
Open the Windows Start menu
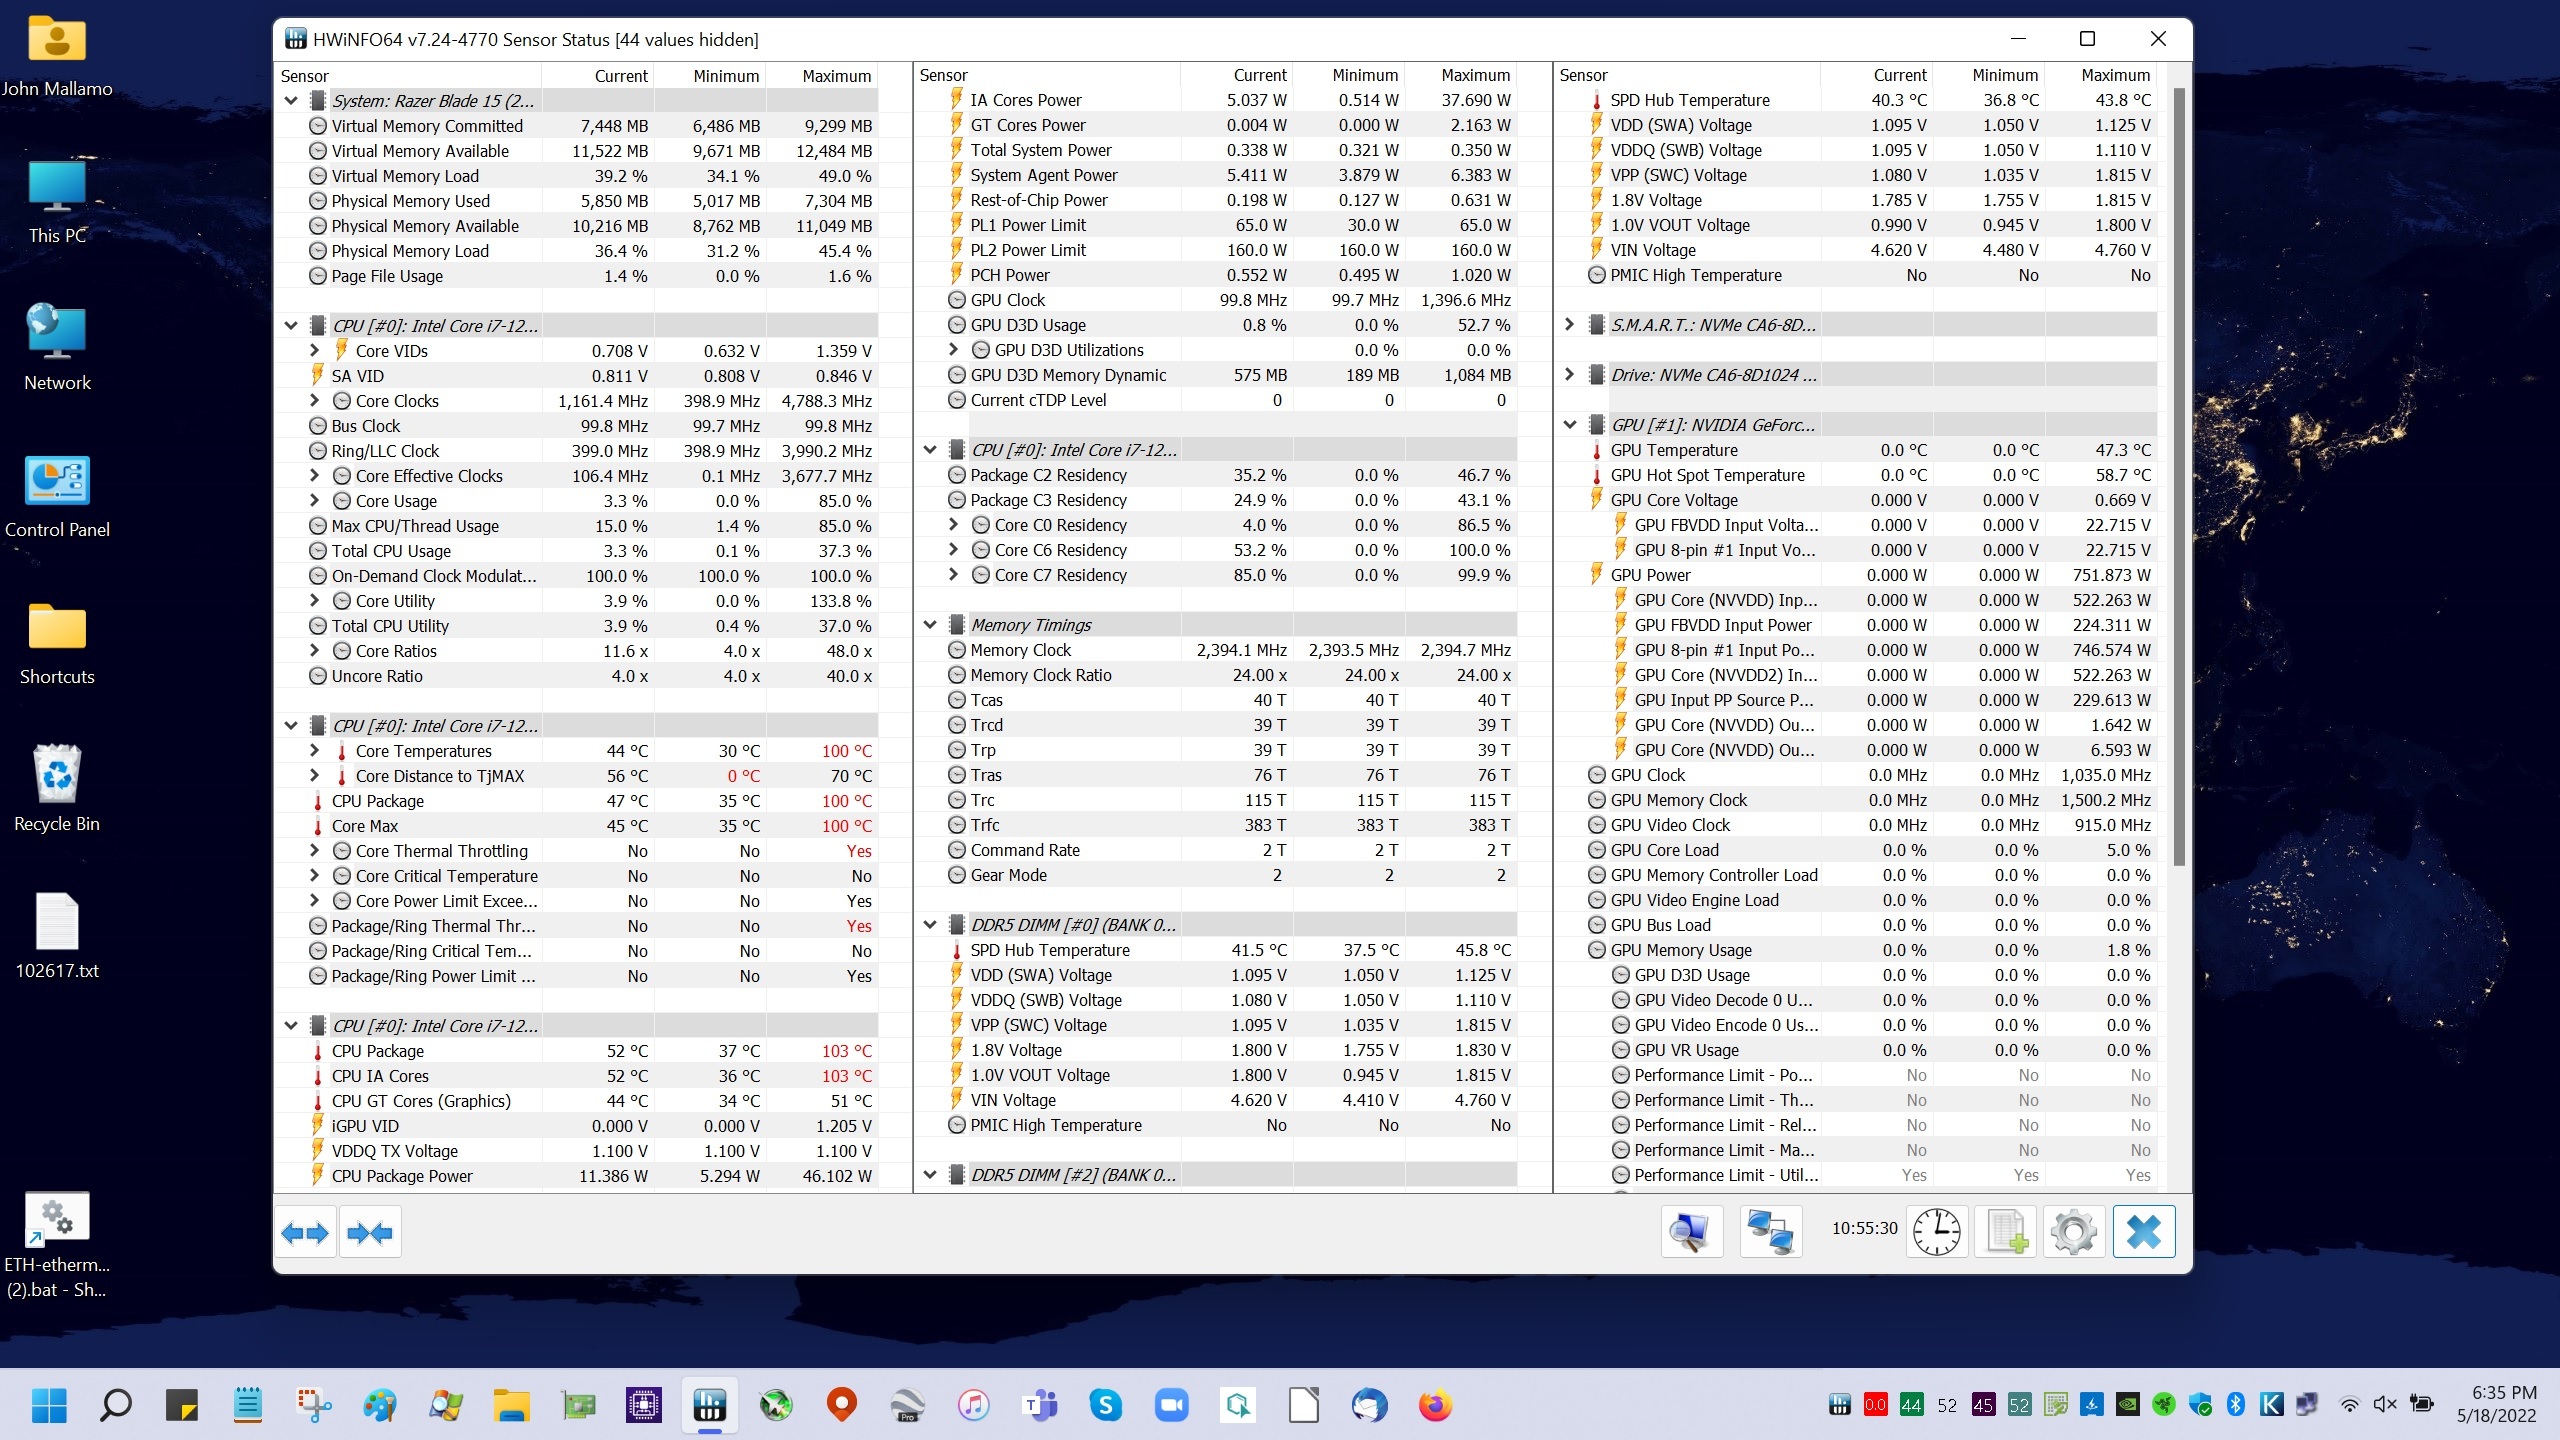(x=49, y=1405)
